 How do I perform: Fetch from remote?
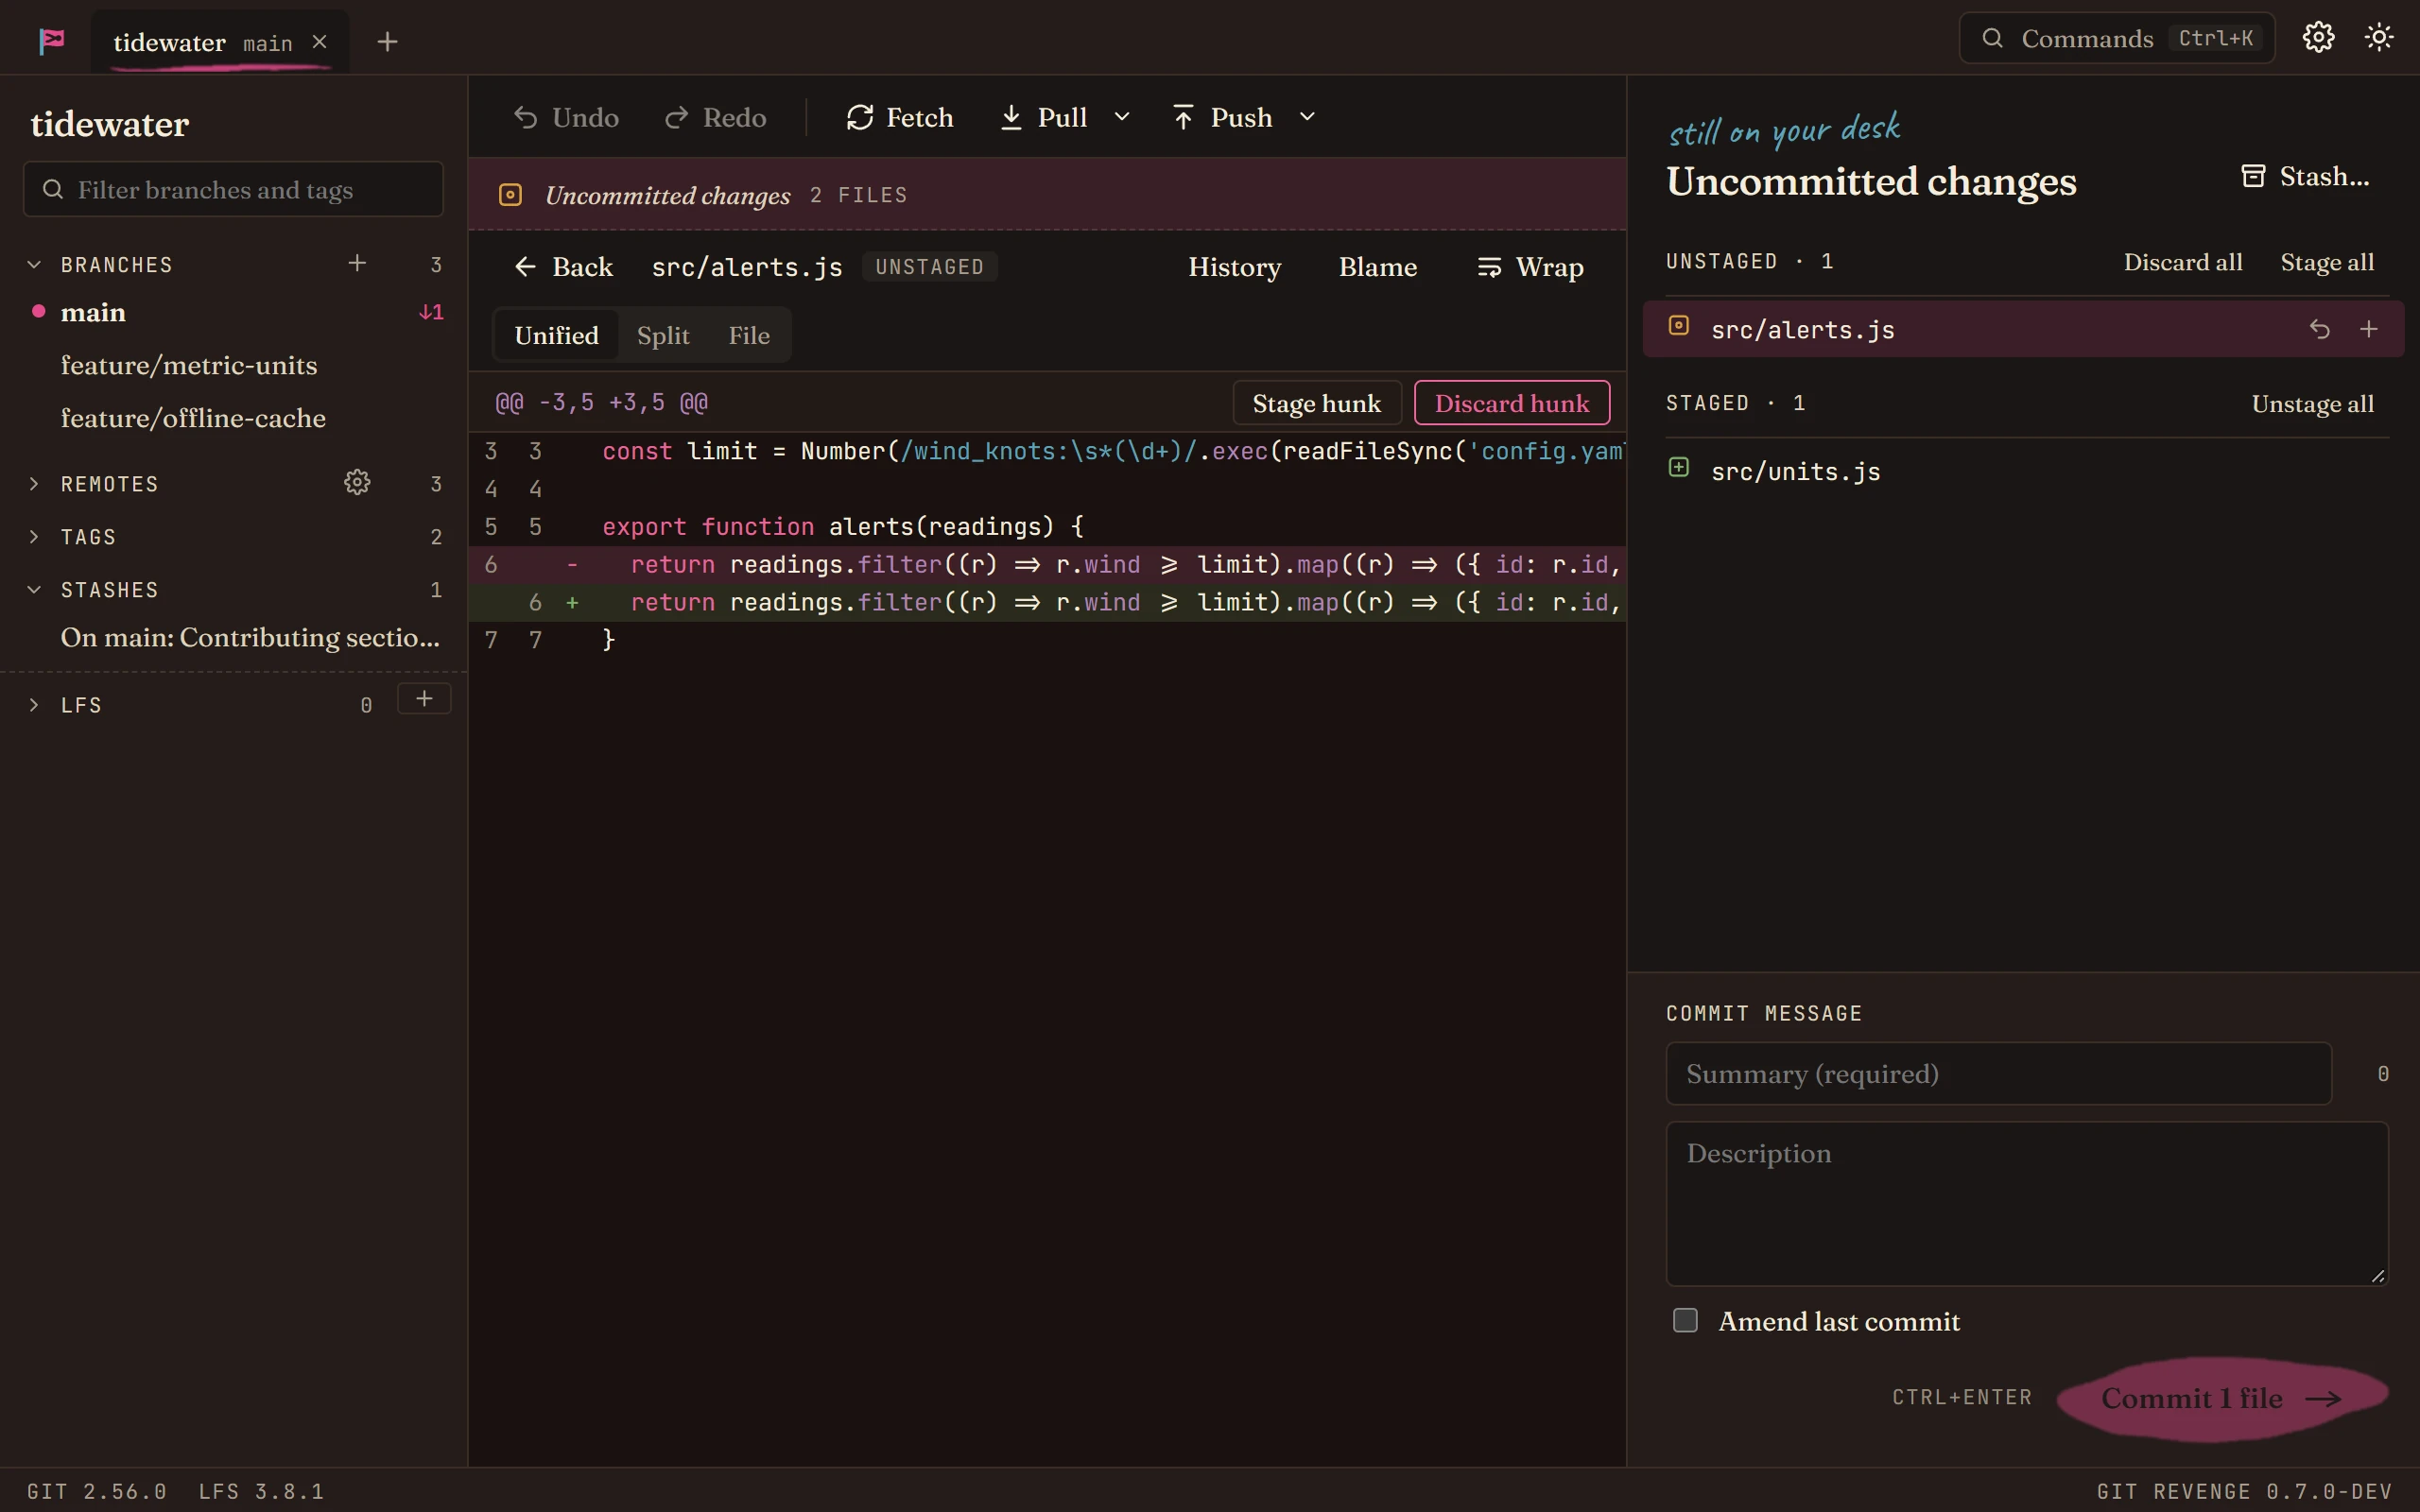pos(900,118)
